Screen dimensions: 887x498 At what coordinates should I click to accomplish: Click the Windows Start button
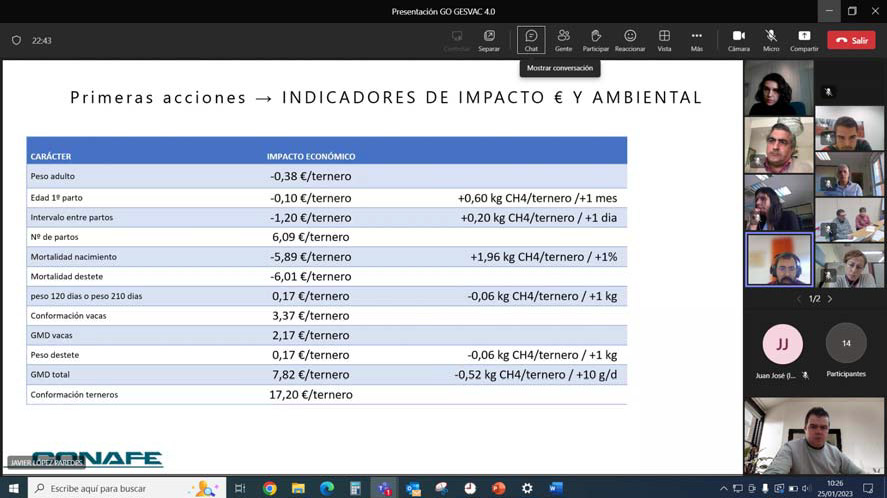pos(14,488)
